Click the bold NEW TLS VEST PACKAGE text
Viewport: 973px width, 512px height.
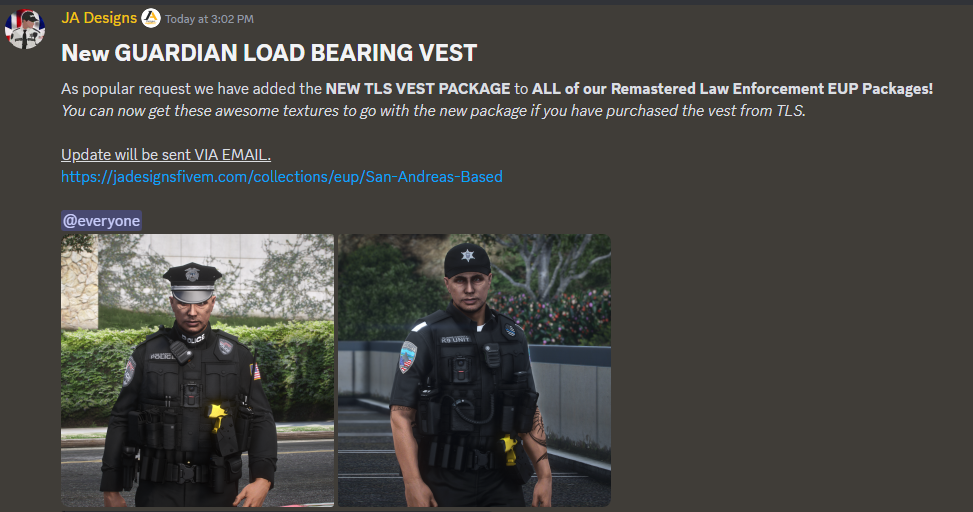click(x=418, y=89)
